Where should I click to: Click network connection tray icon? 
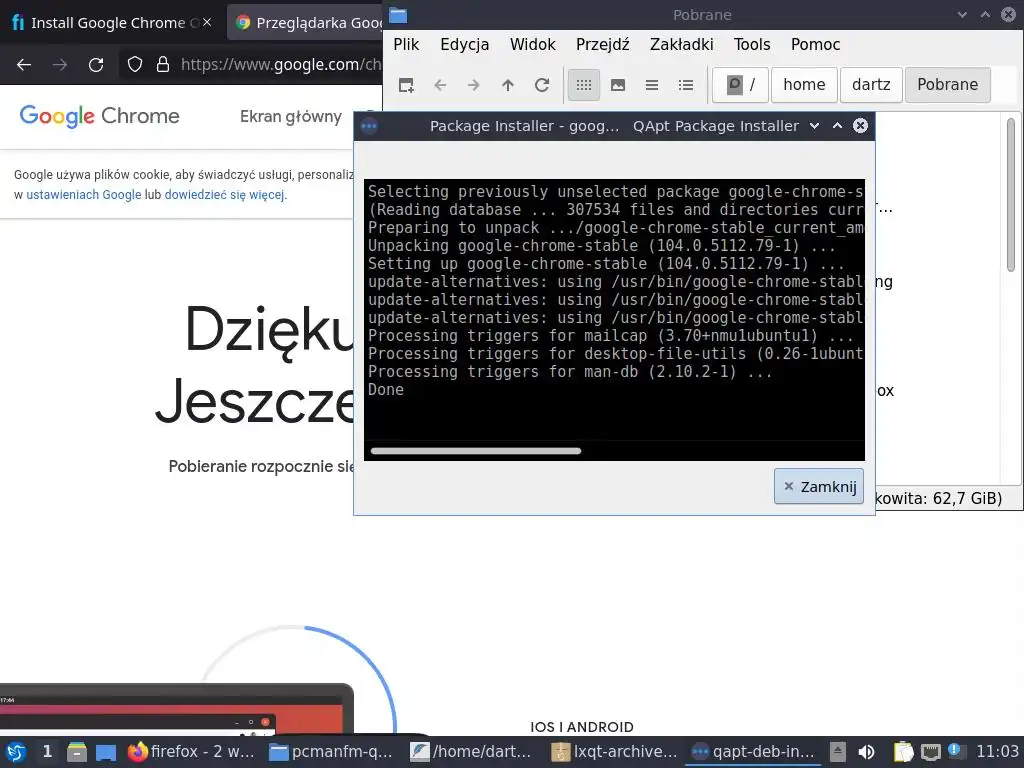pos(931,752)
